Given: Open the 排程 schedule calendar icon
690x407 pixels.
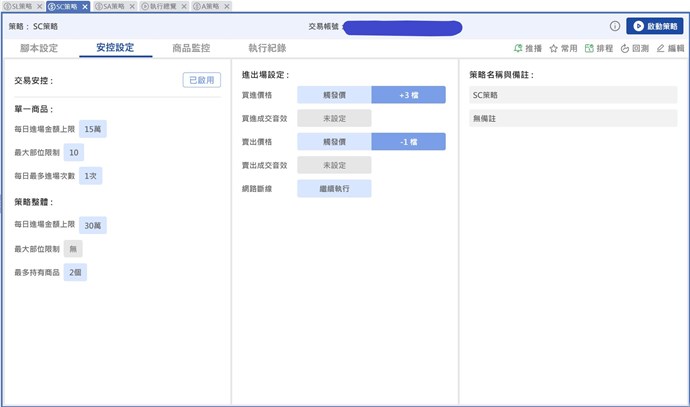Looking at the screenshot, I should point(599,48).
